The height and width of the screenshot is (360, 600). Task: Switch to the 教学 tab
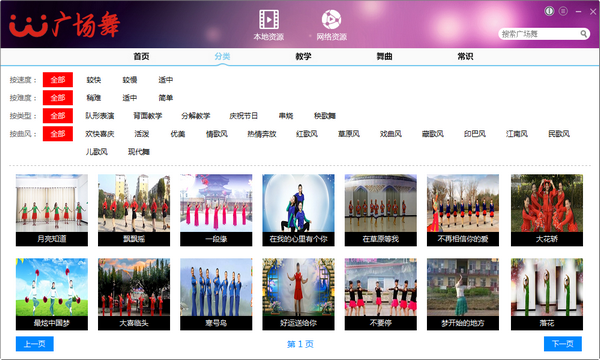point(303,56)
